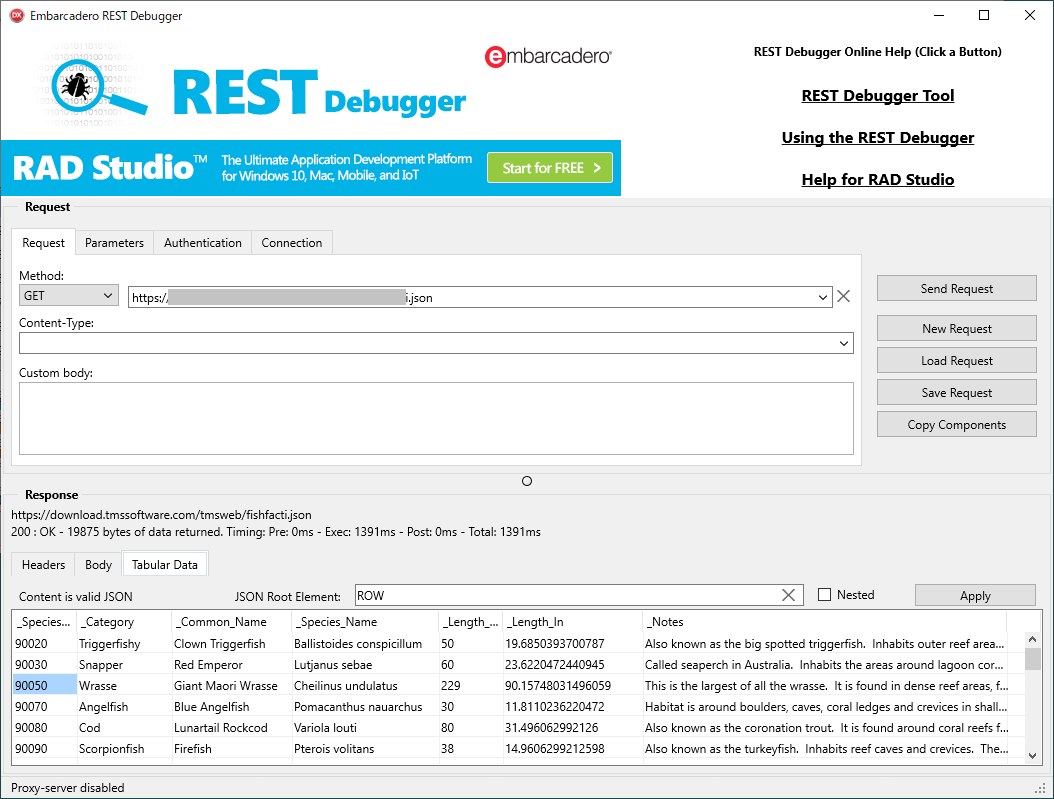
Task: Select the Tabular Data tab
Action: [x=165, y=564]
